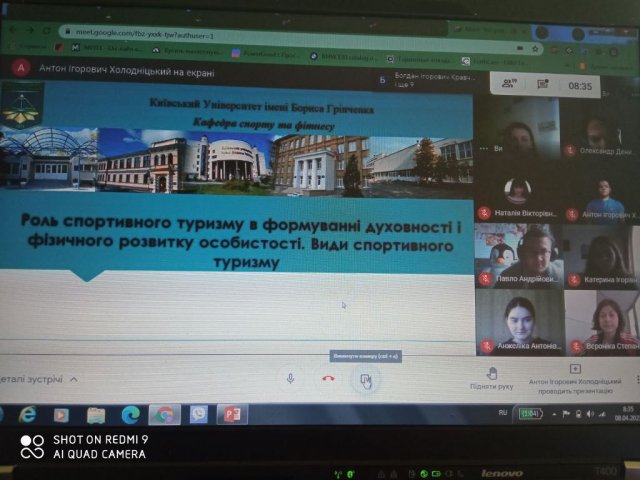The image size is (640, 480).
Task: Expand meeting details 'деталі зустрічі' chevron
Action: pos(74,379)
